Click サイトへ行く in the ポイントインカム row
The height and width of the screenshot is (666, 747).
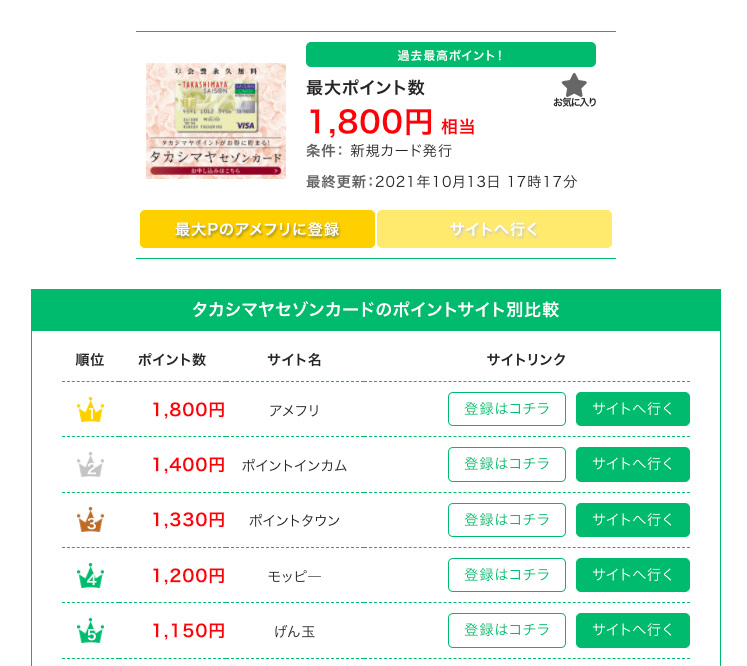[633, 464]
